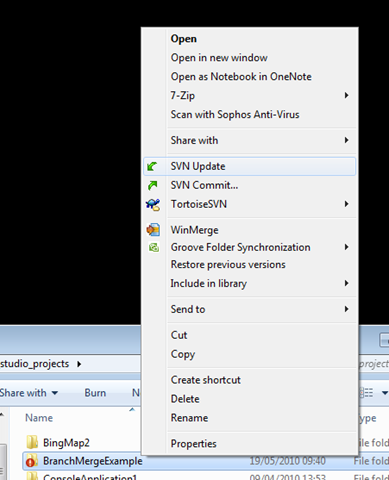Click the Send to menu label

(188, 309)
